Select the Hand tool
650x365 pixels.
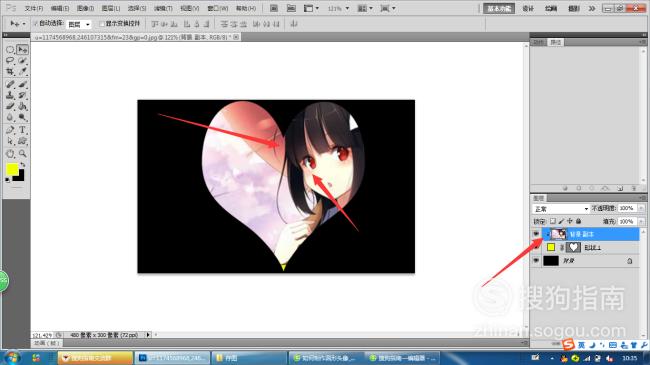(10, 154)
